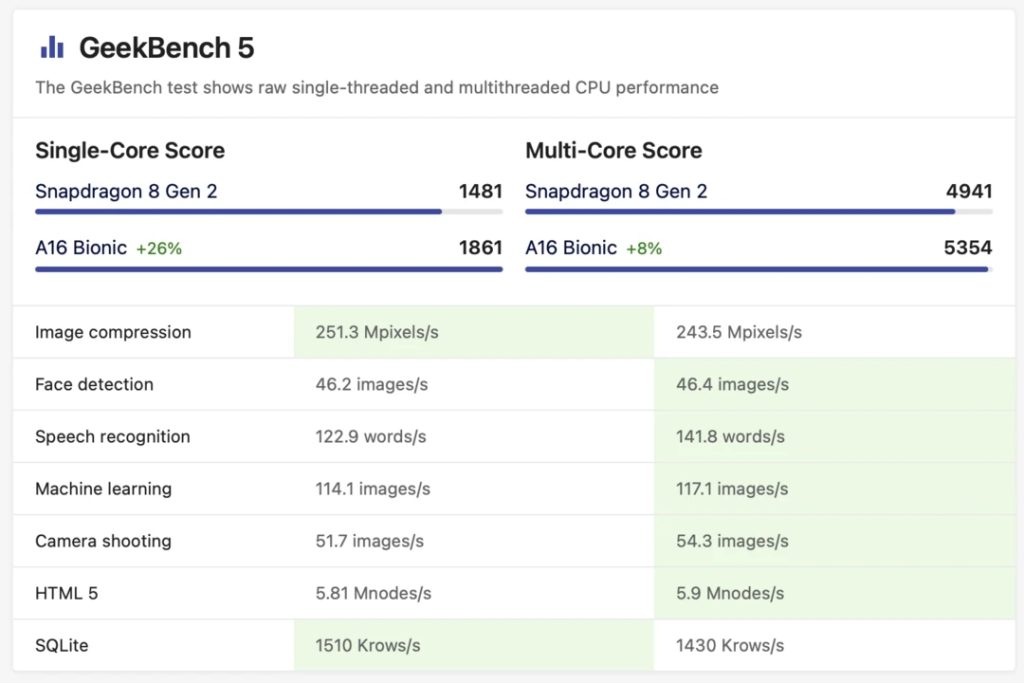Select the SQLite row label

pyautogui.click(x=61, y=645)
